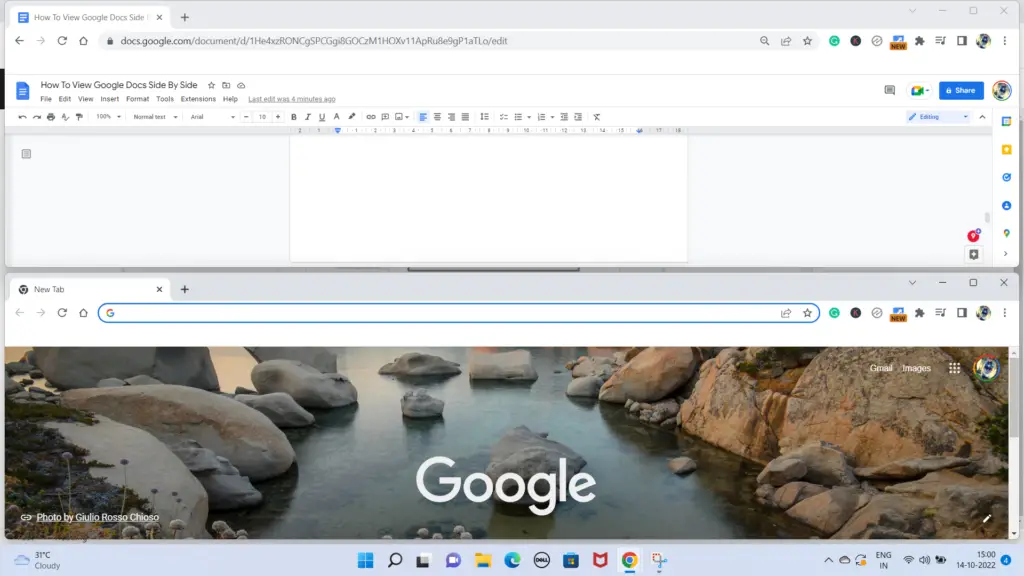Star the Google Docs document
The height and width of the screenshot is (576, 1024).
(212, 86)
